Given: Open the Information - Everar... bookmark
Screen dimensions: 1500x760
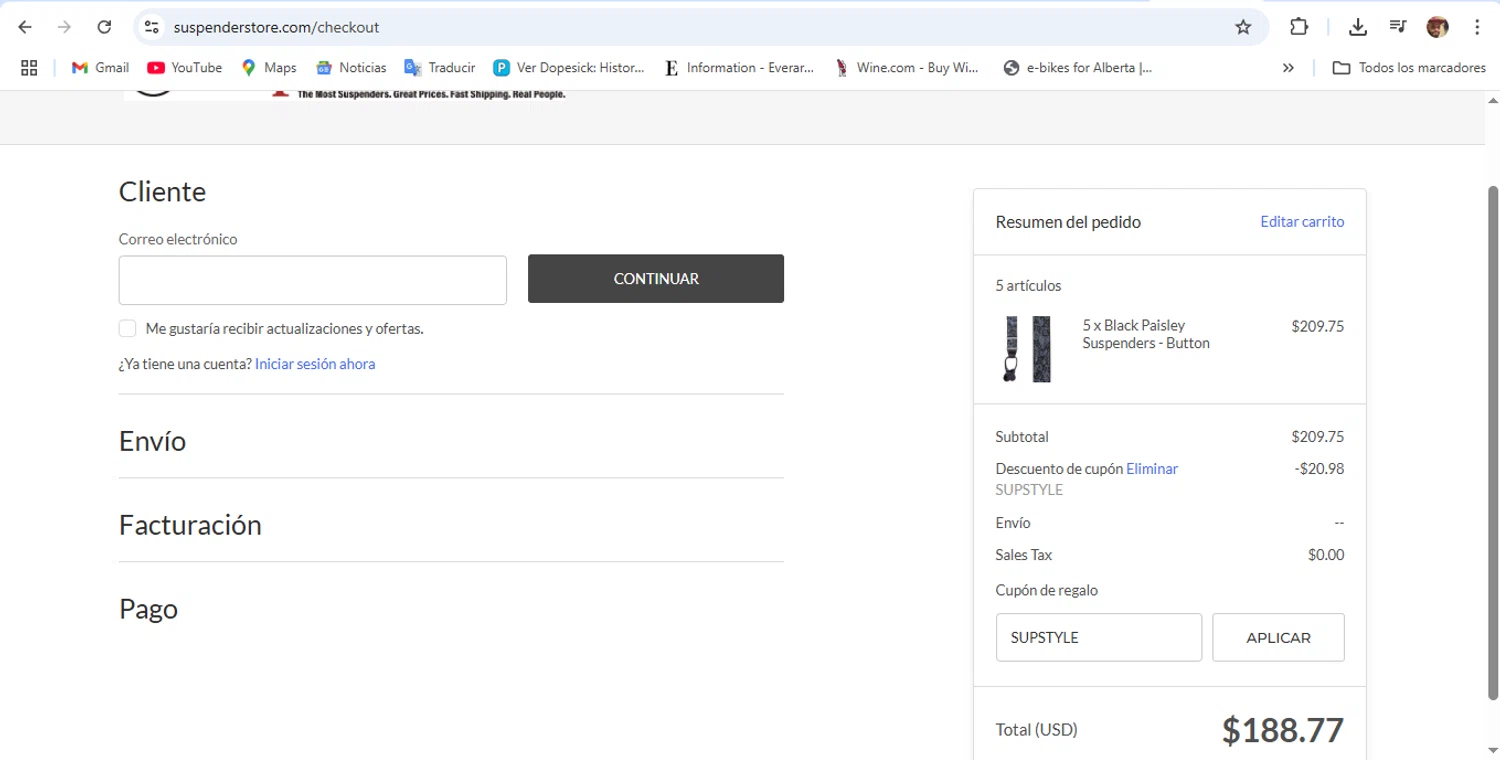Looking at the screenshot, I should click(x=739, y=68).
